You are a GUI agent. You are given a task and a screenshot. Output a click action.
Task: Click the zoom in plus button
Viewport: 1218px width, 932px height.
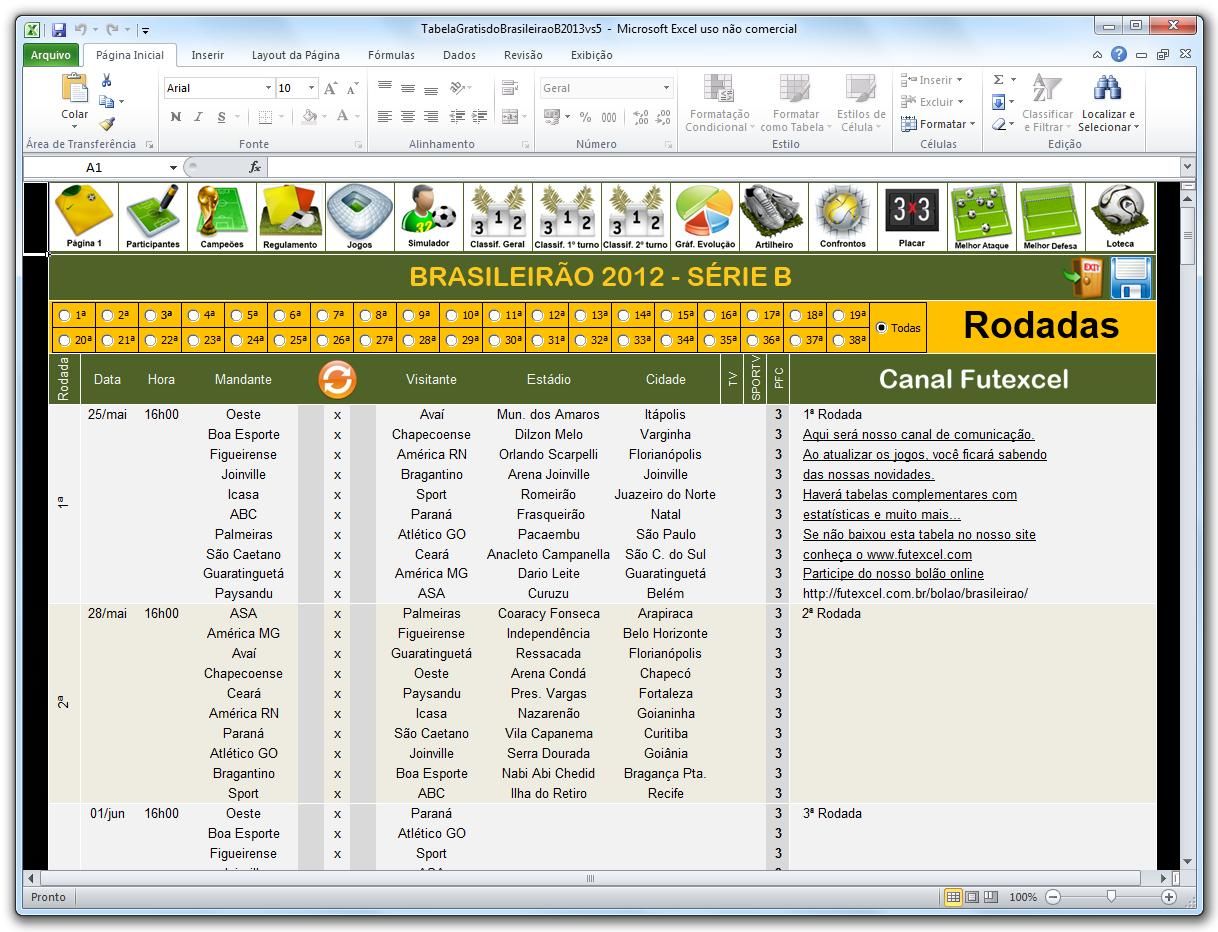click(x=1169, y=897)
